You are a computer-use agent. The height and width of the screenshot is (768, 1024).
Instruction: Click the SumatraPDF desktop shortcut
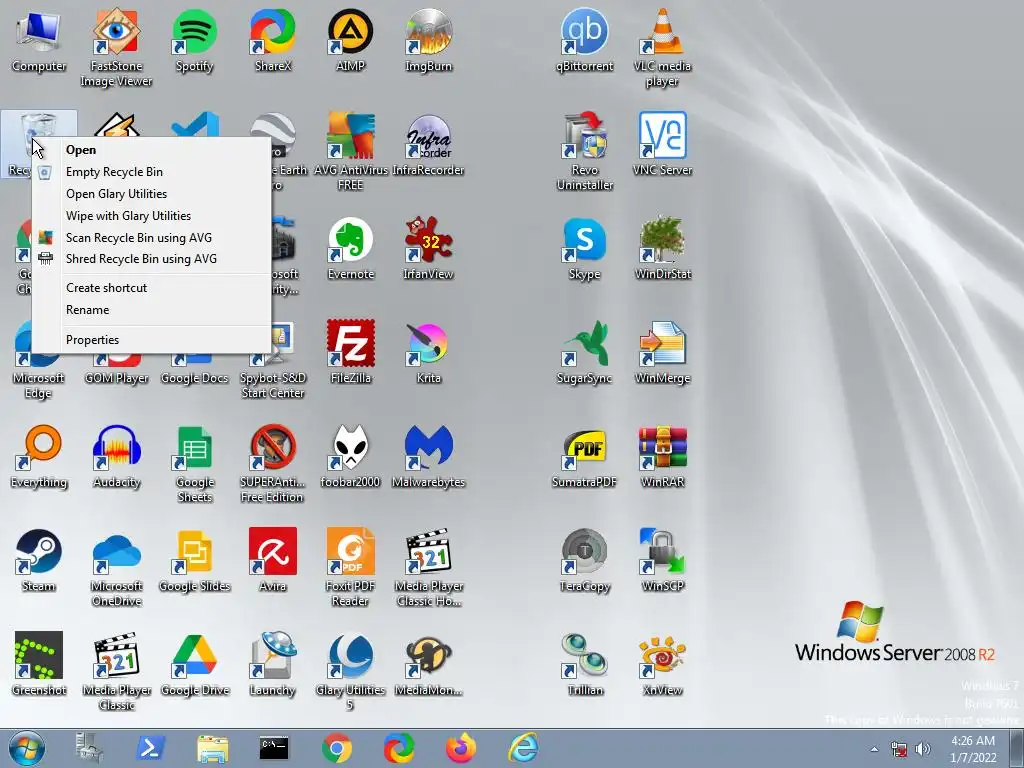click(584, 457)
